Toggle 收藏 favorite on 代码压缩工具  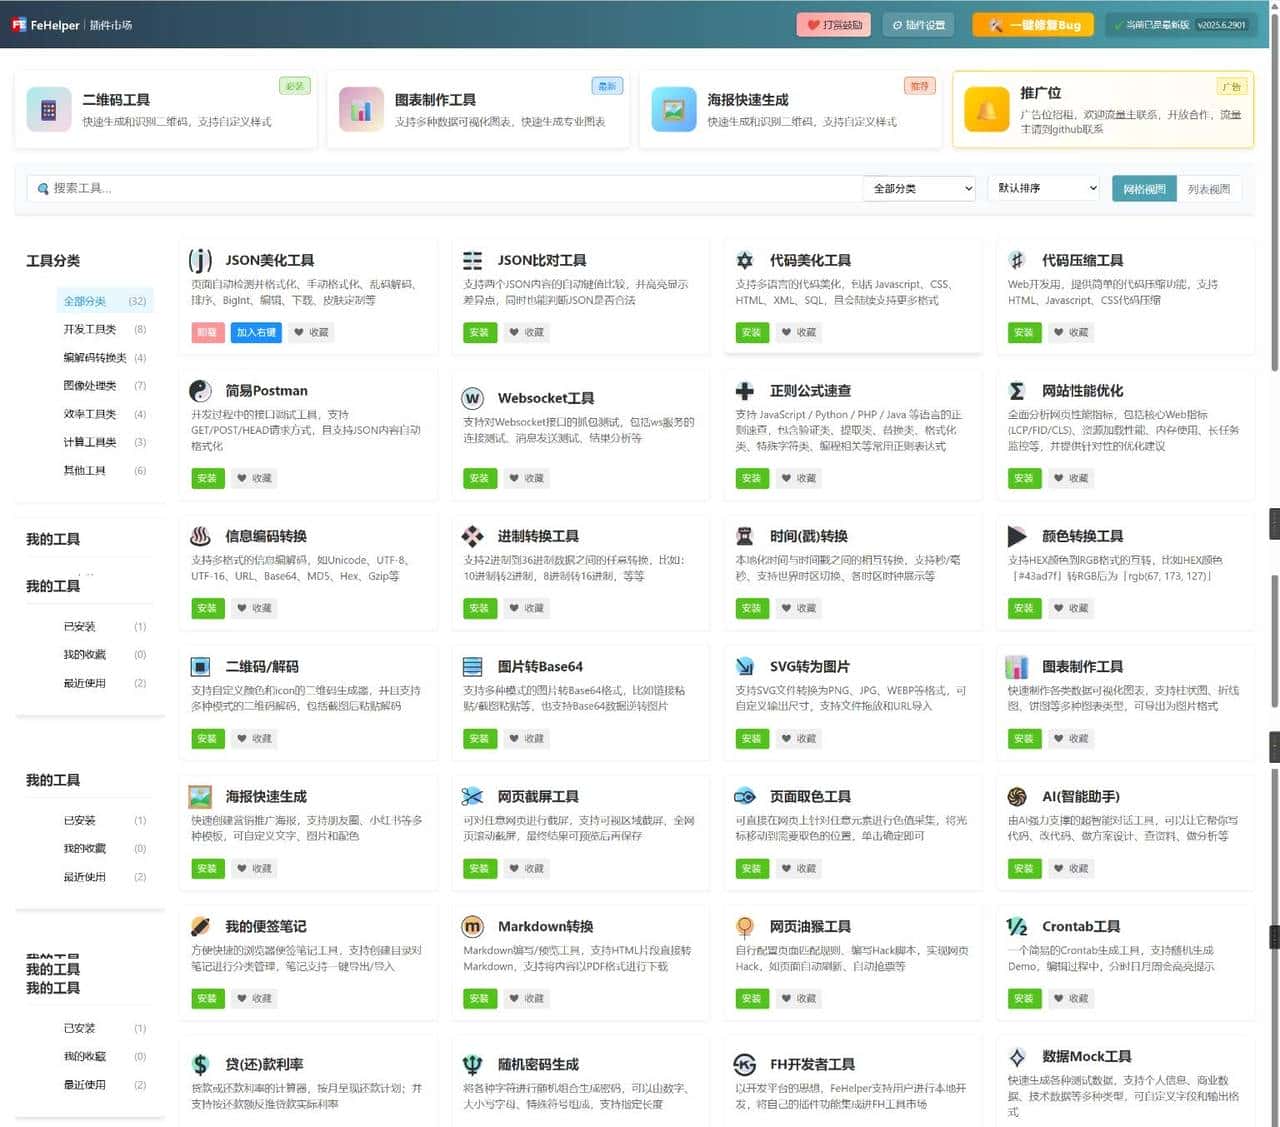(x=1071, y=332)
